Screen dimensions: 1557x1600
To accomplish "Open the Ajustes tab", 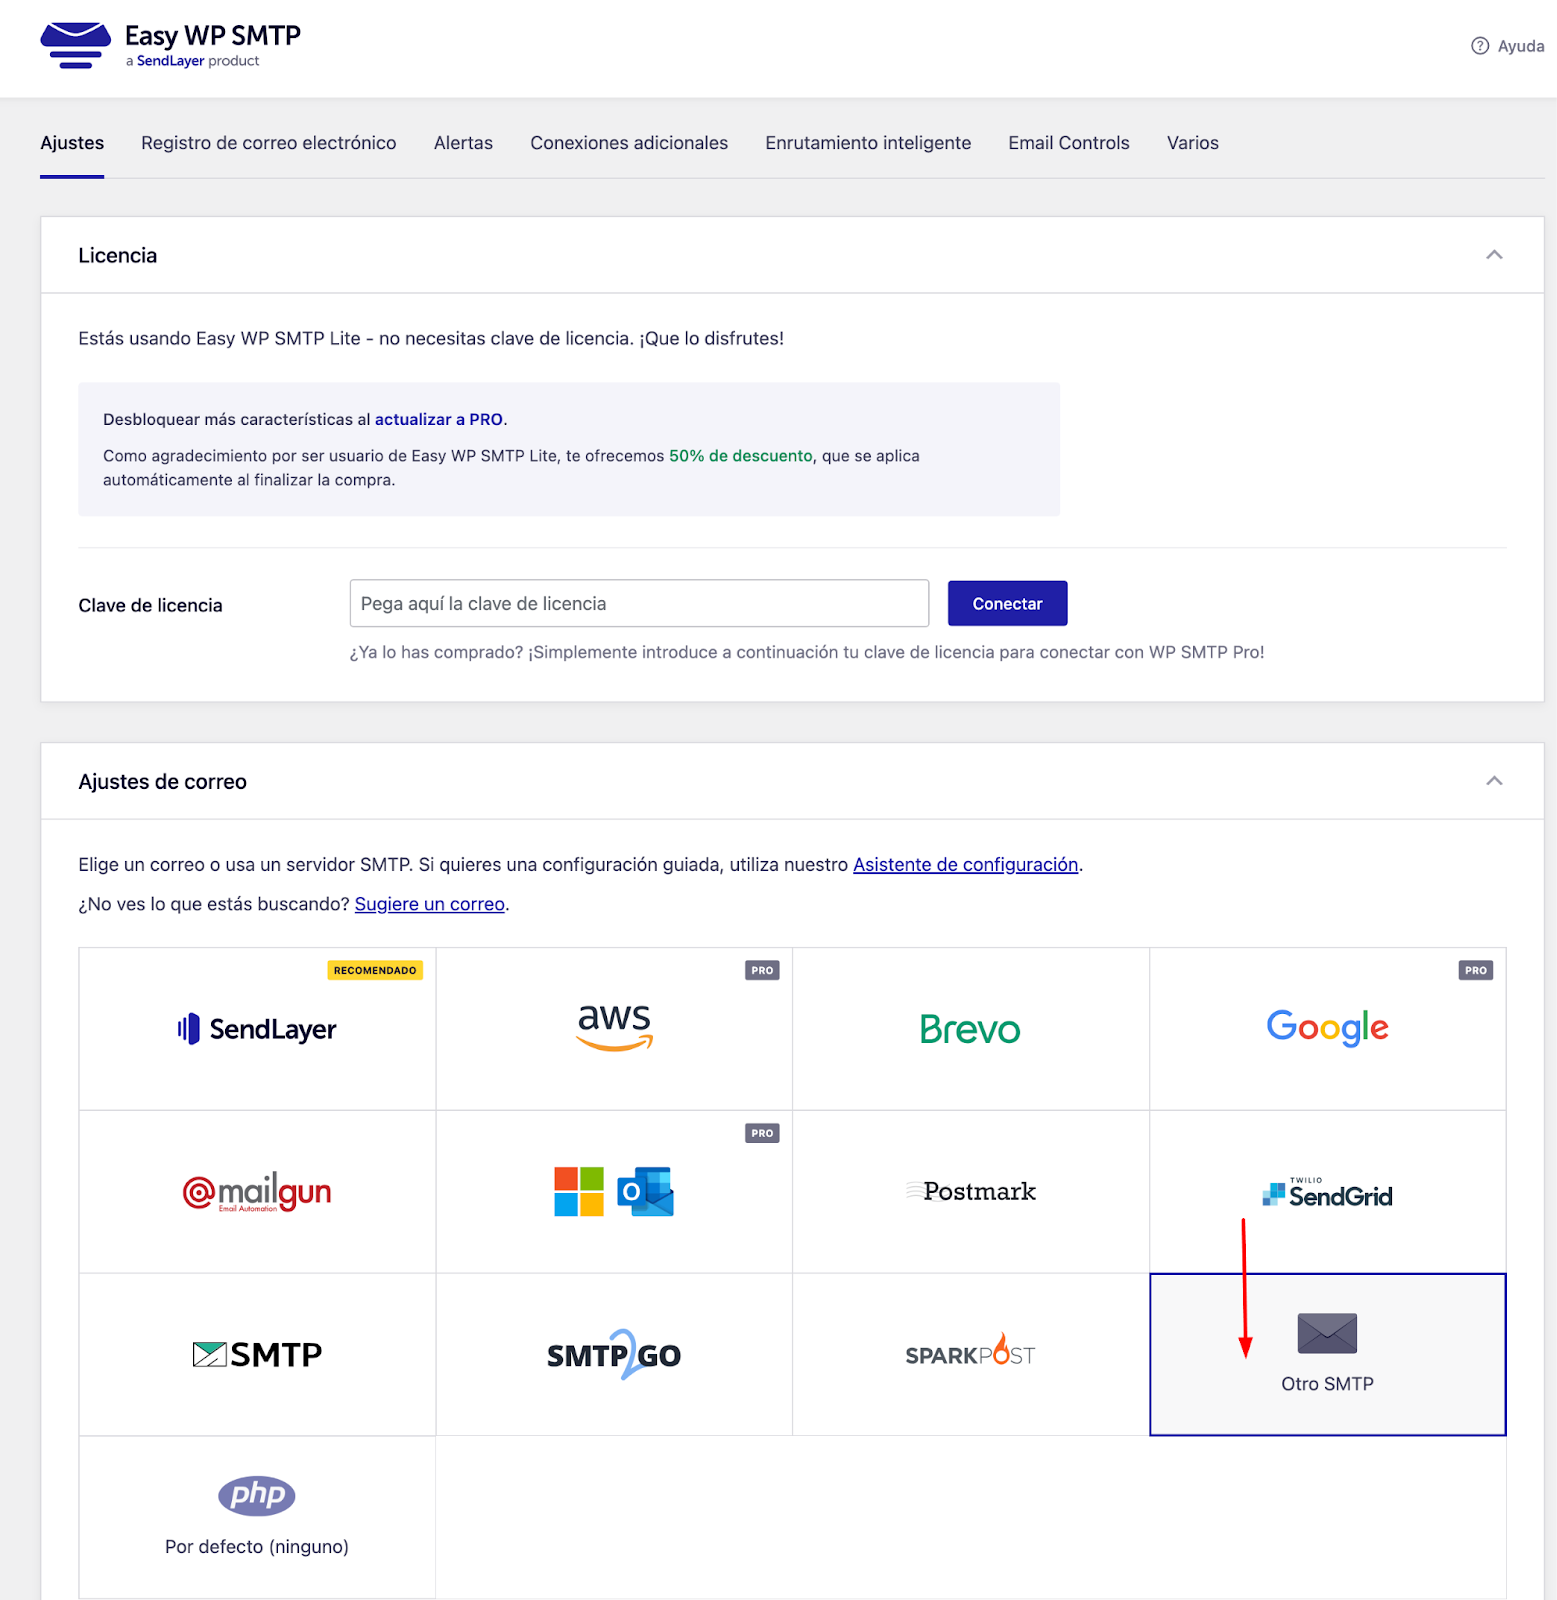I will (72, 143).
